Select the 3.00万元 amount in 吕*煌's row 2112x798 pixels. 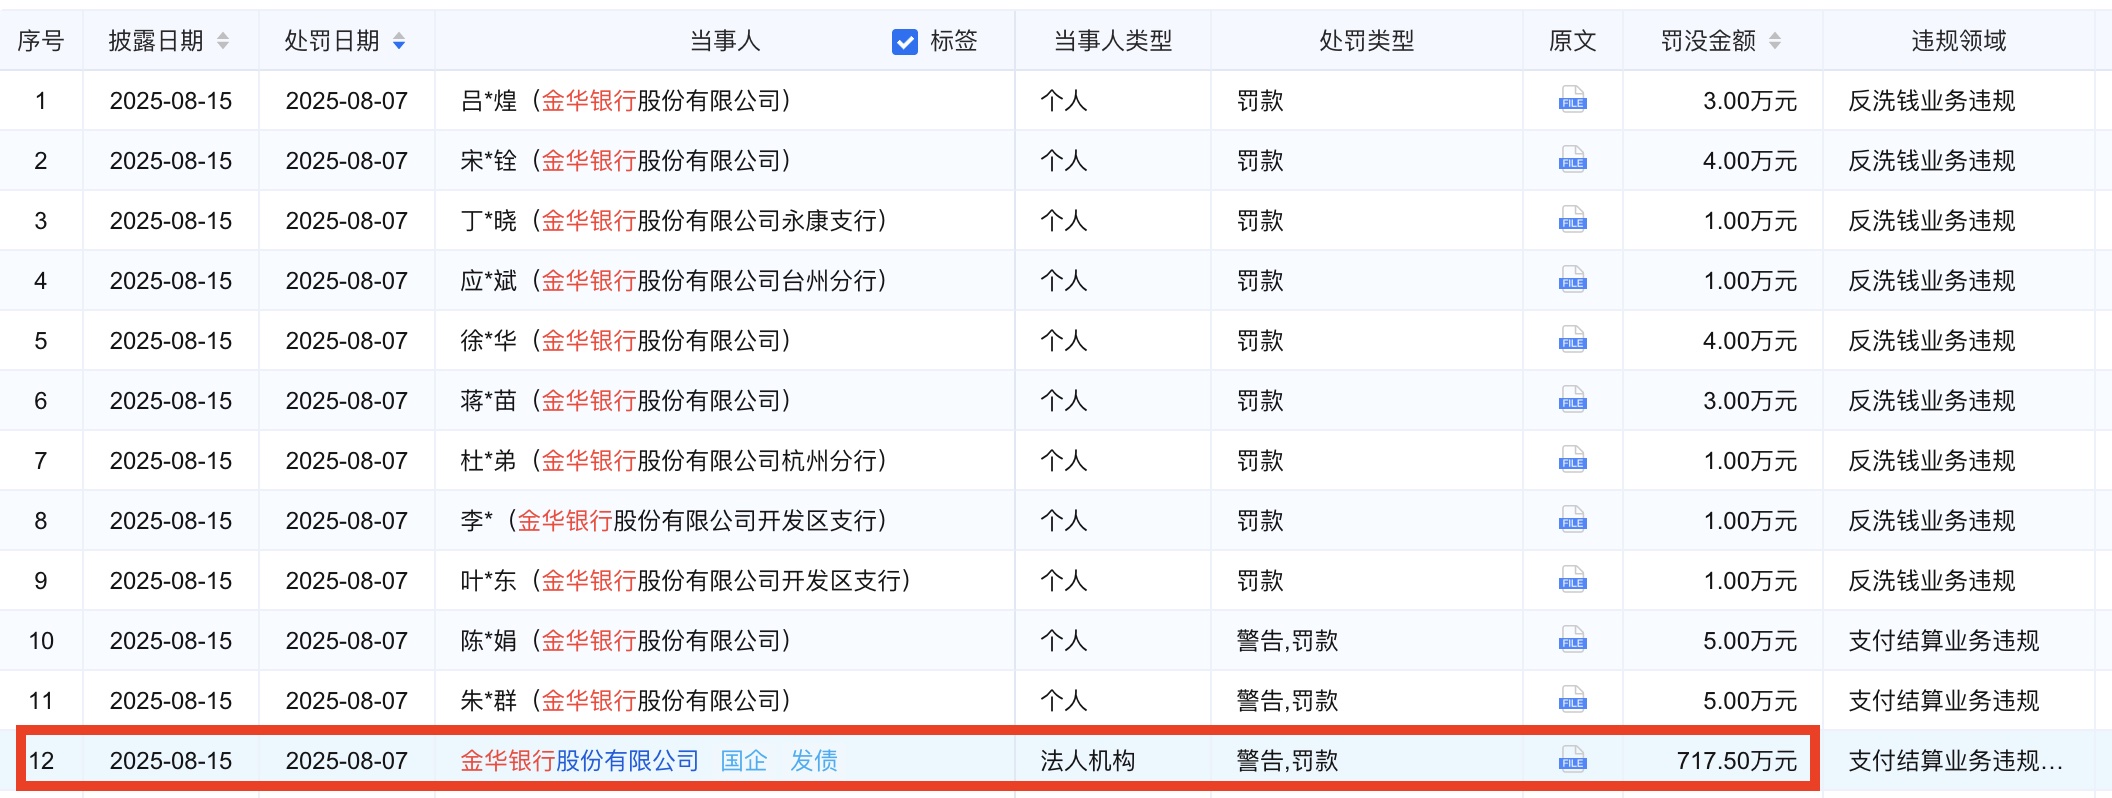click(x=1750, y=101)
